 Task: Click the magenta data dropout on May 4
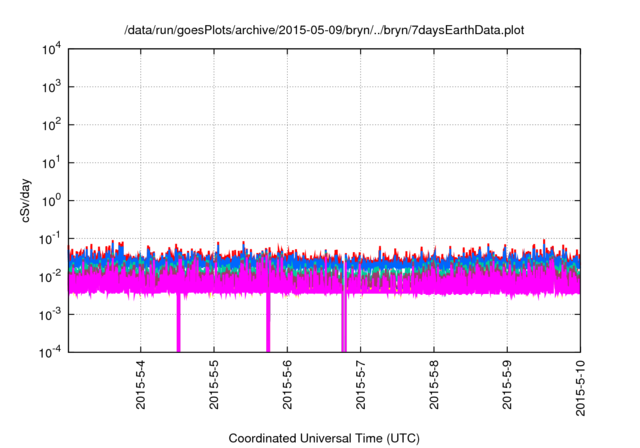point(178,322)
